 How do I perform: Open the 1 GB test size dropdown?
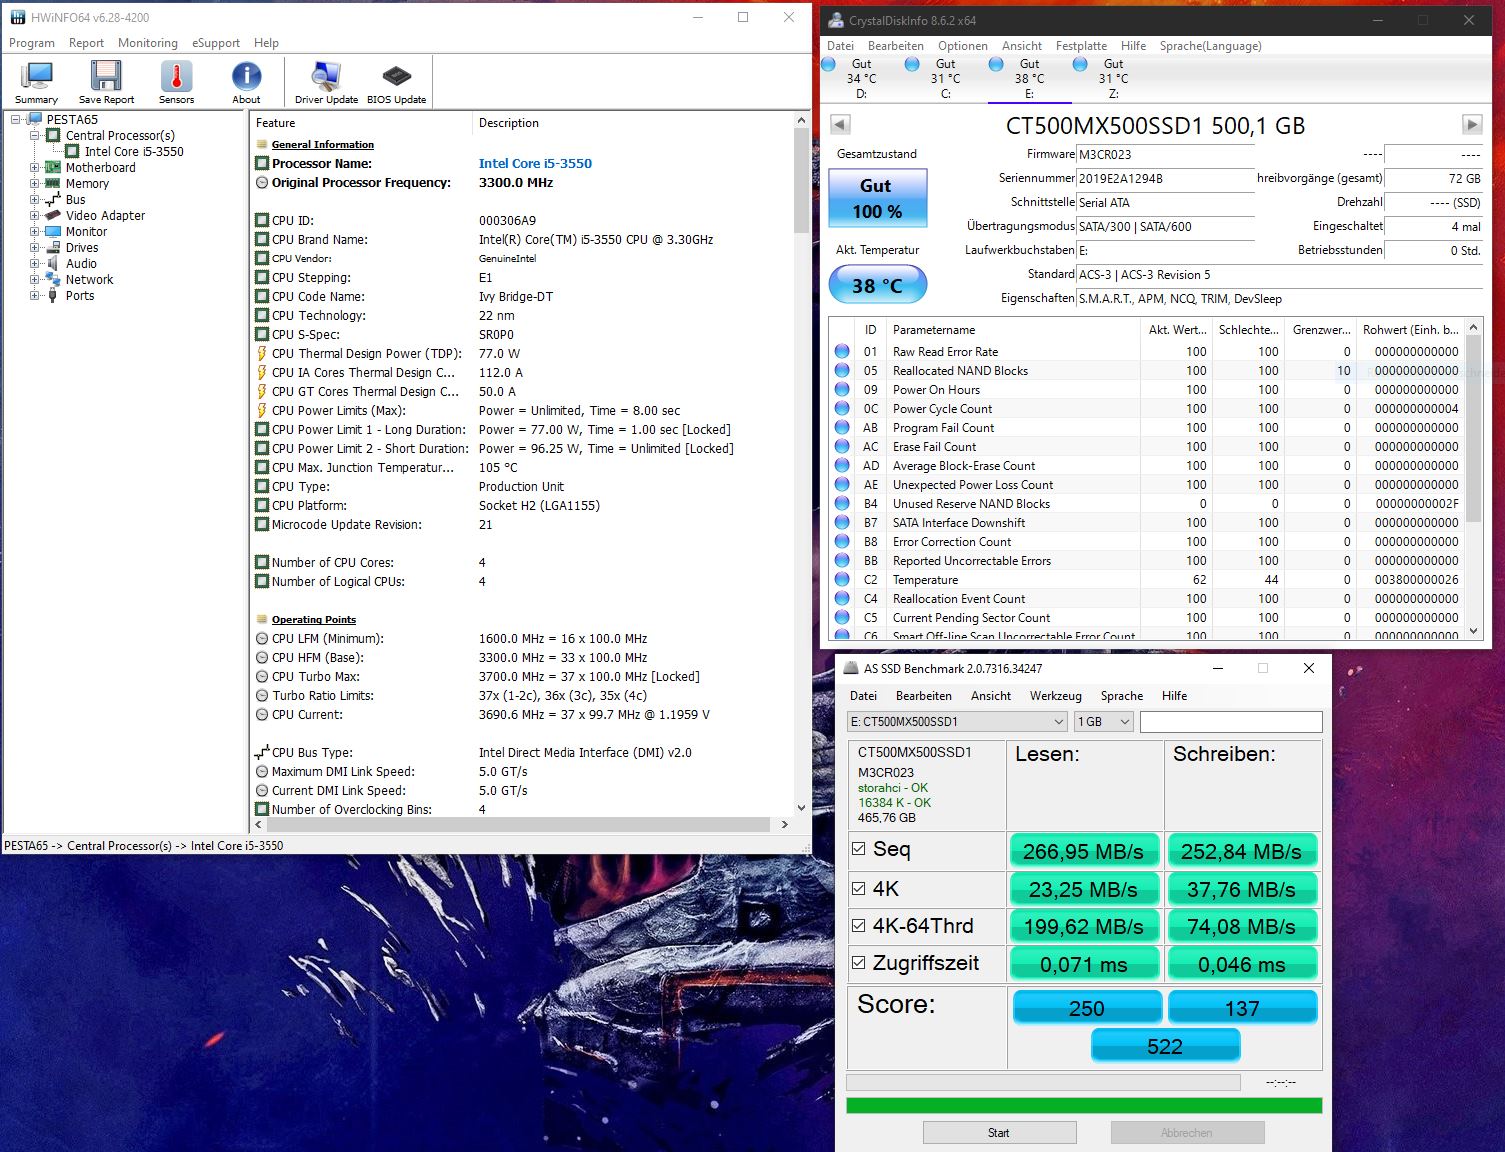(1122, 721)
